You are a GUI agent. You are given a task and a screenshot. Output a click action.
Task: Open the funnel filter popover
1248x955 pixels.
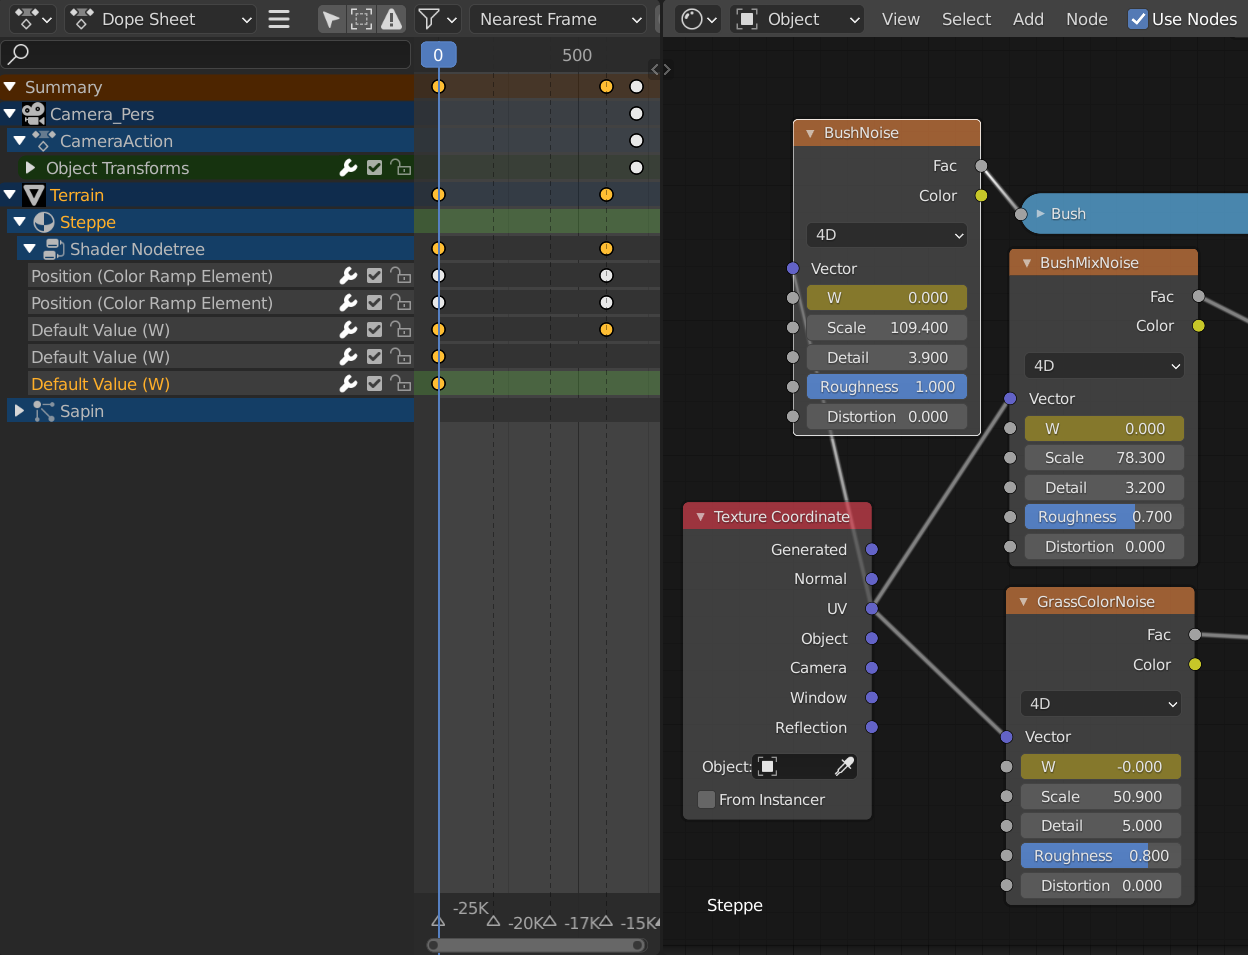pos(437,19)
